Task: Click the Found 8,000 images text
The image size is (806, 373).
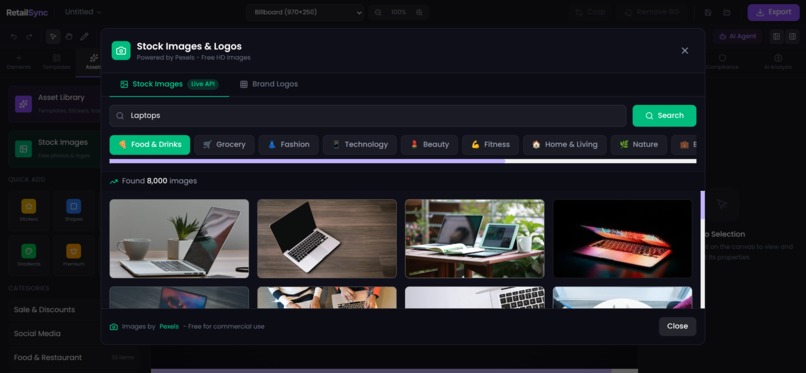Action: (x=159, y=181)
